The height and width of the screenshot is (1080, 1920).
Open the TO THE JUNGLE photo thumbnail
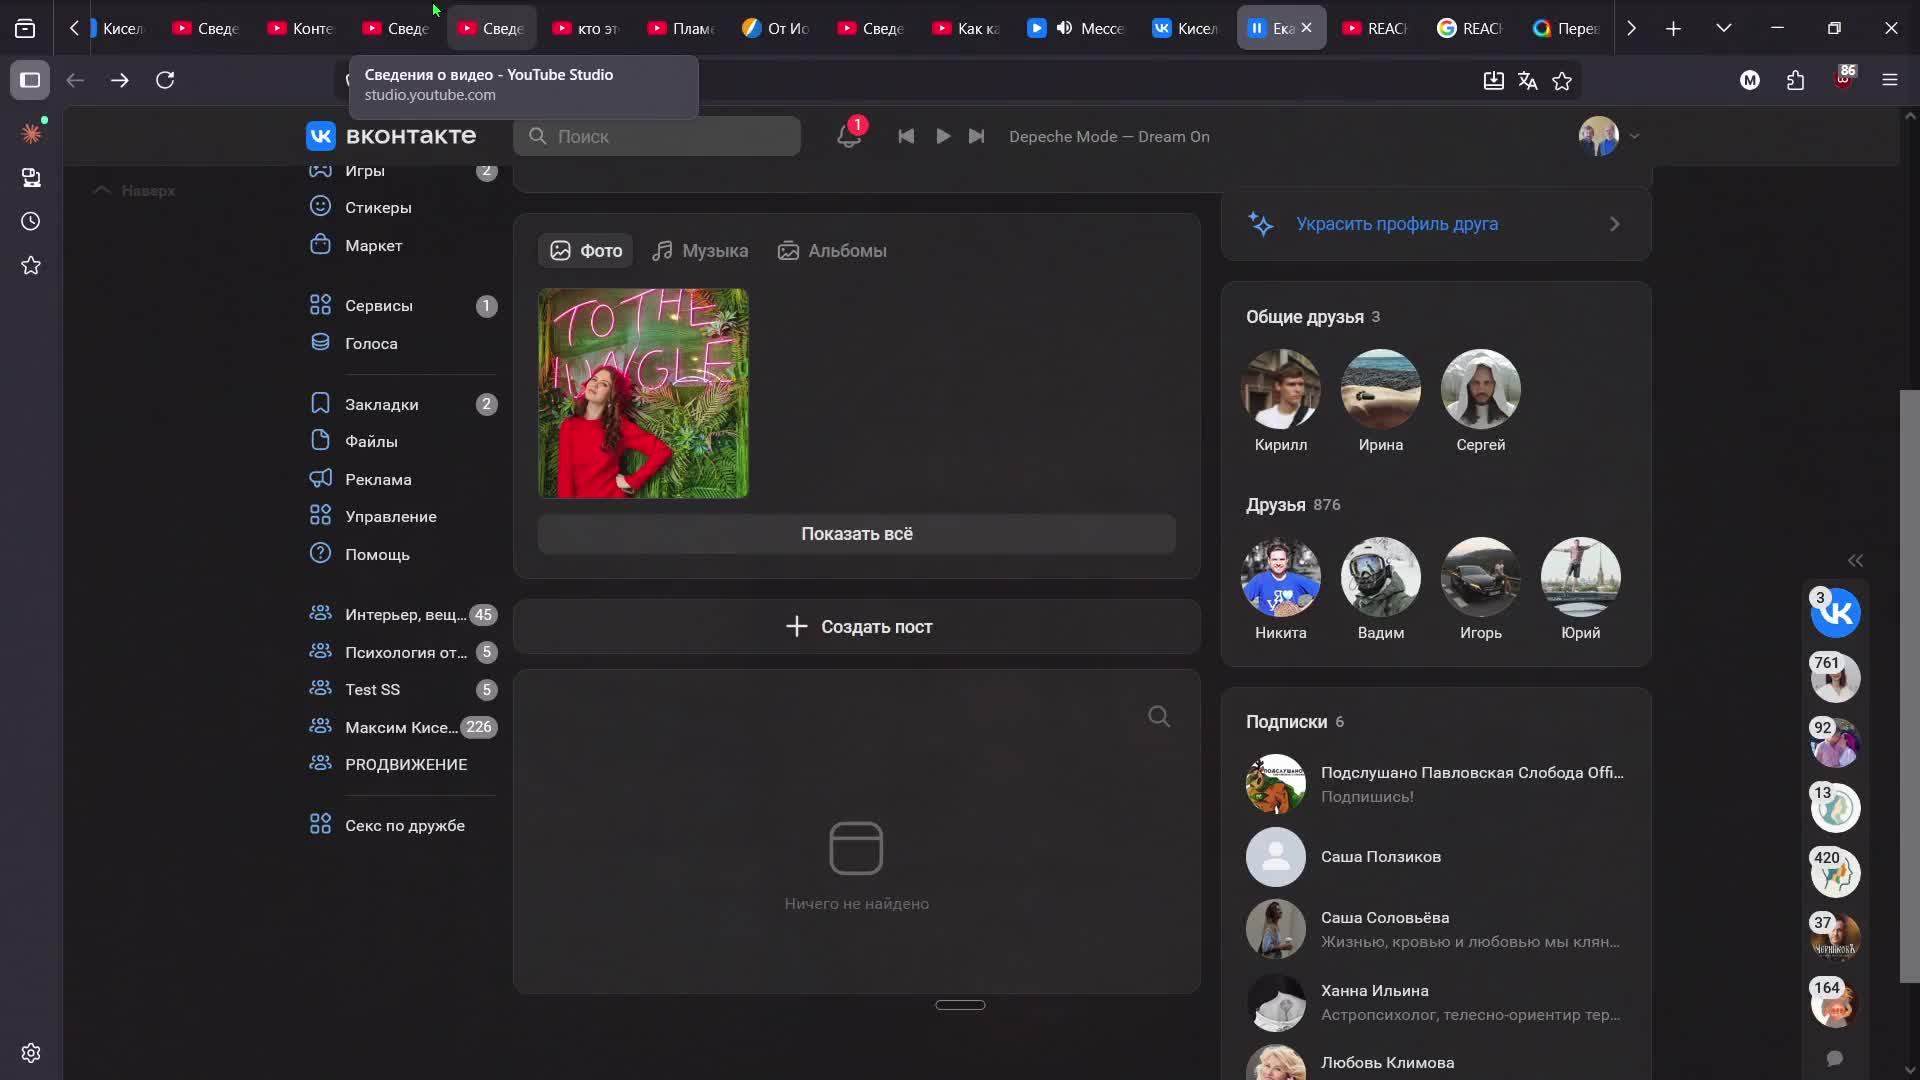click(643, 393)
